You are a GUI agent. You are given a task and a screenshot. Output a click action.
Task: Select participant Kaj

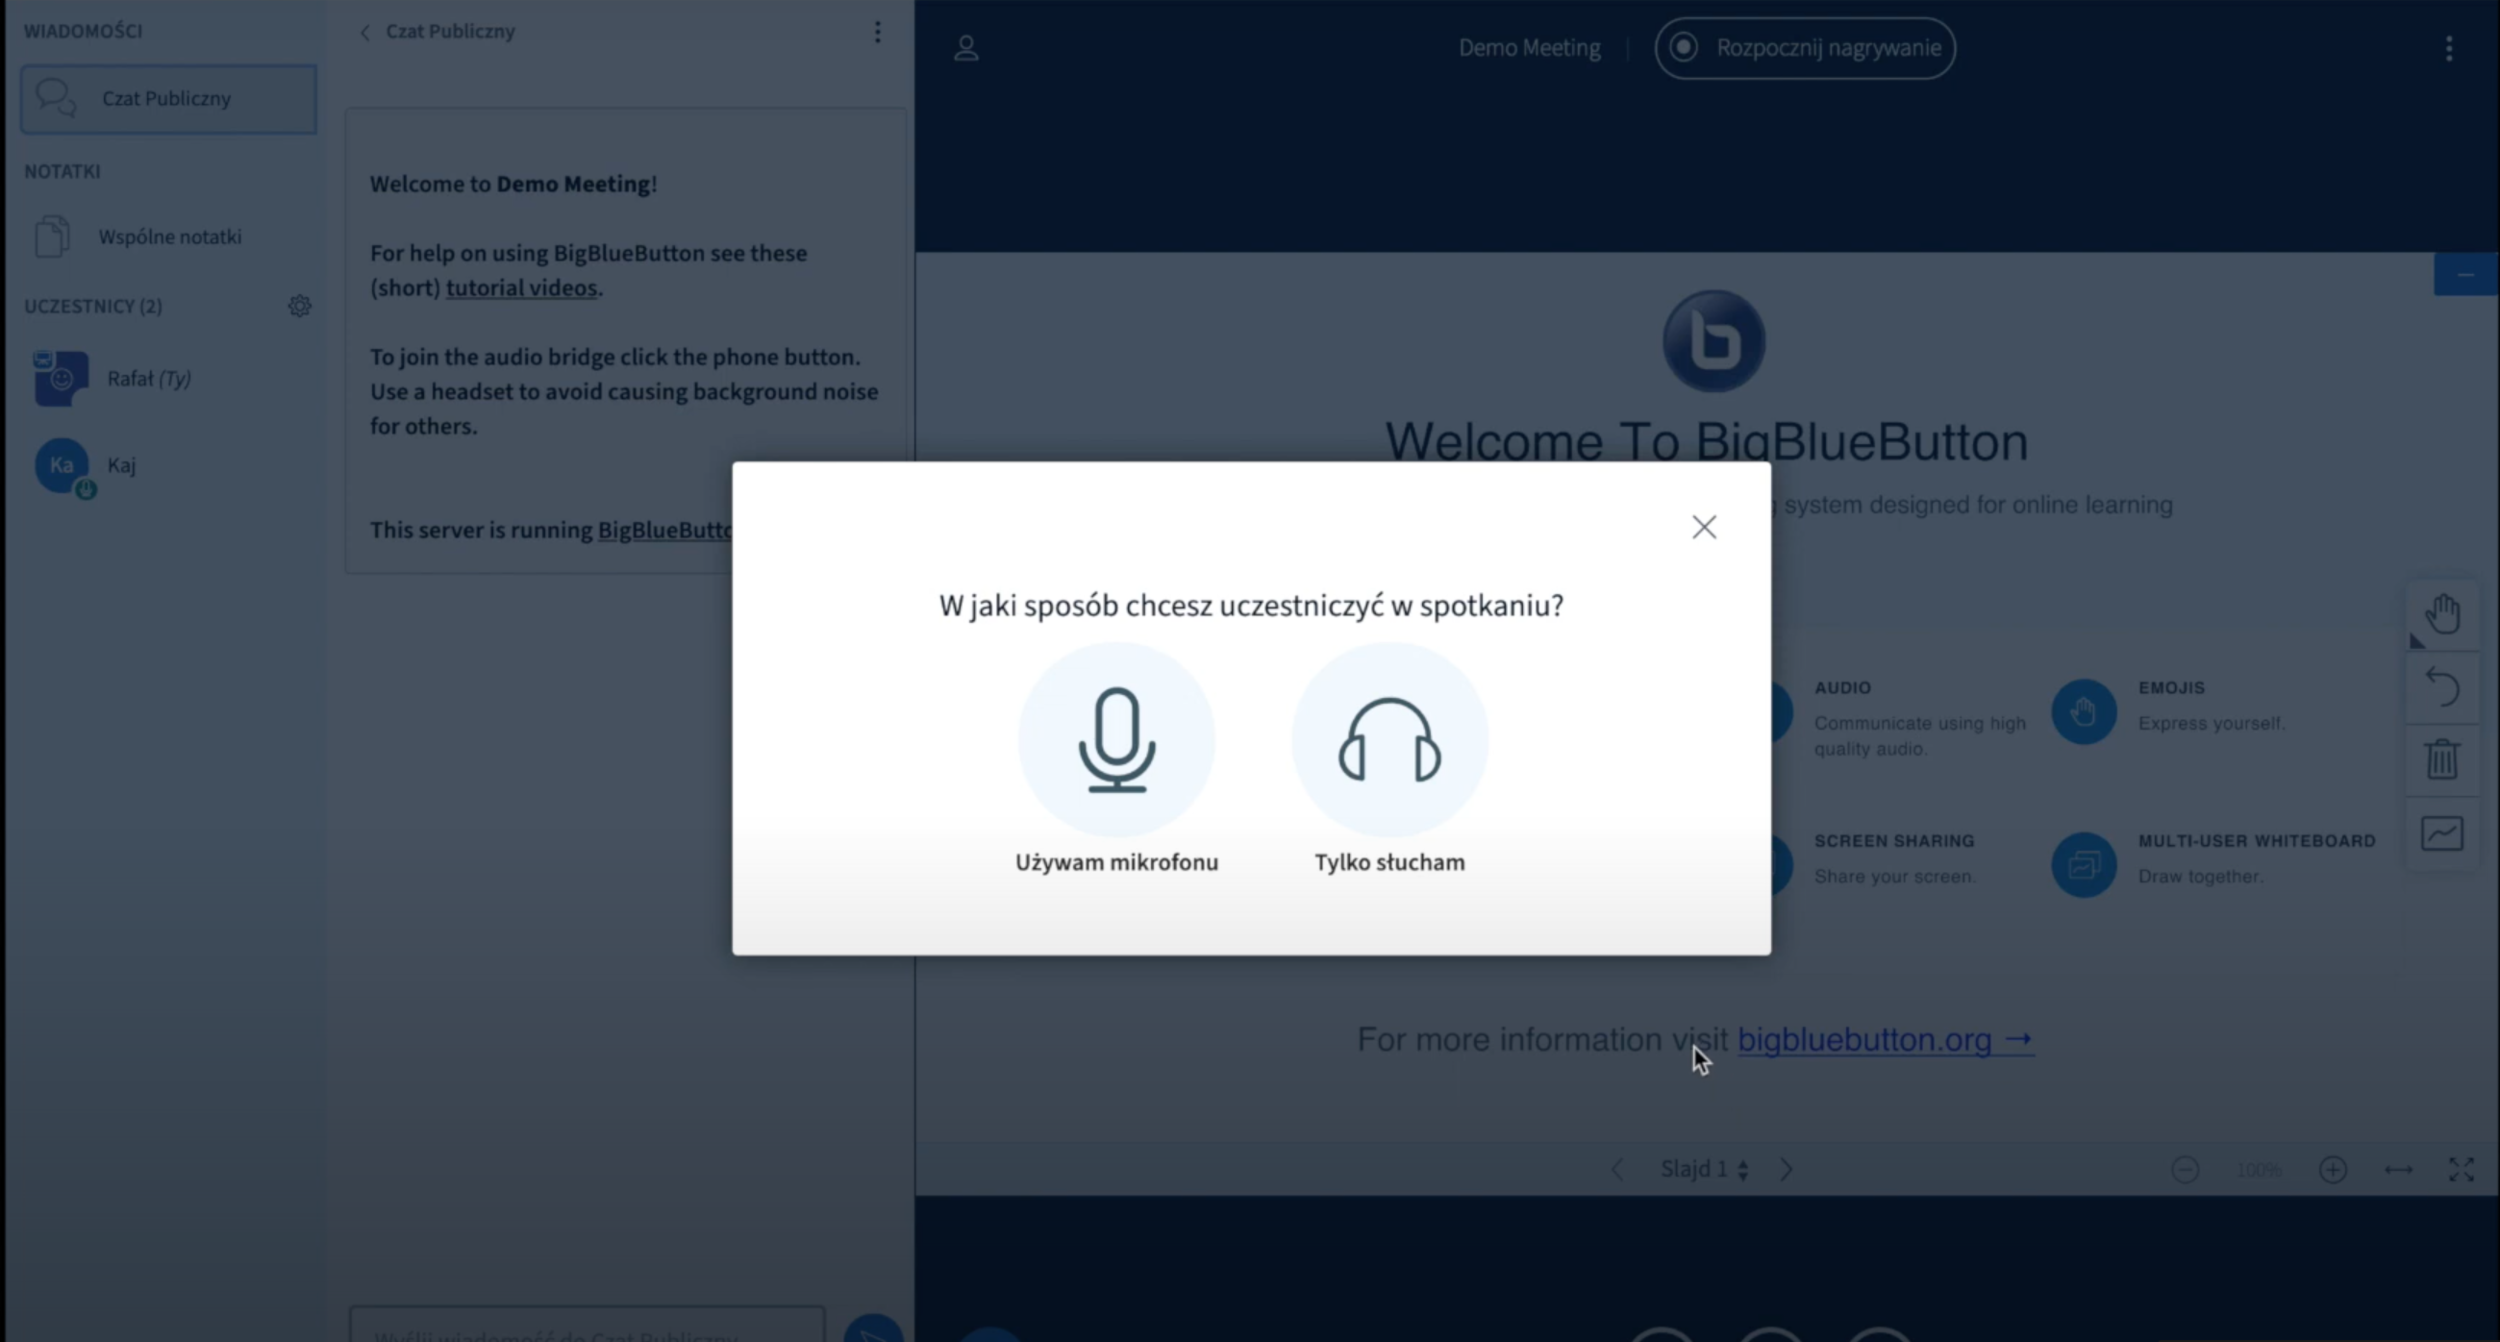[x=168, y=465]
